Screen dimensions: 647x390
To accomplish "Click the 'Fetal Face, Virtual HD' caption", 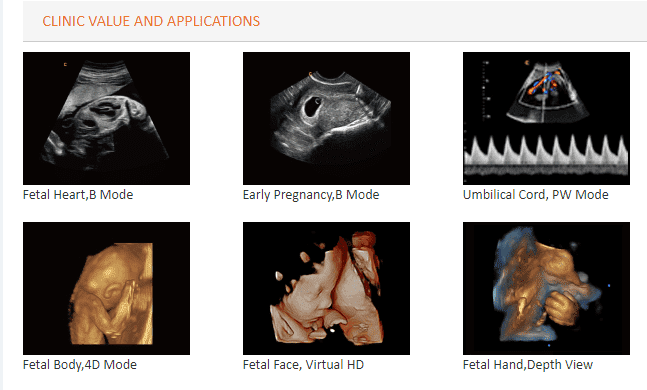I will [x=303, y=365].
